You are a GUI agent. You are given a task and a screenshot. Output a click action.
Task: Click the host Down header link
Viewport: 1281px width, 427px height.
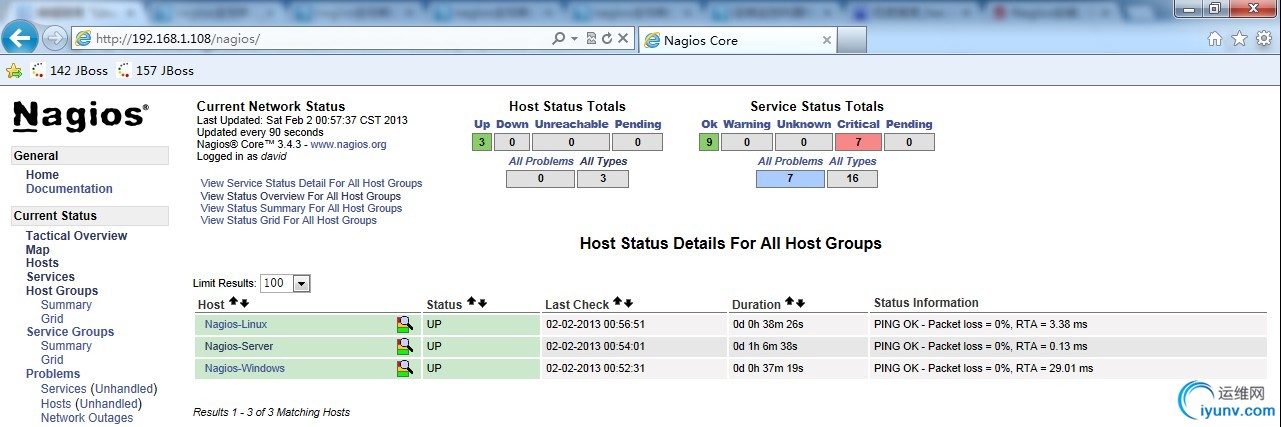[x=512, y=125]
